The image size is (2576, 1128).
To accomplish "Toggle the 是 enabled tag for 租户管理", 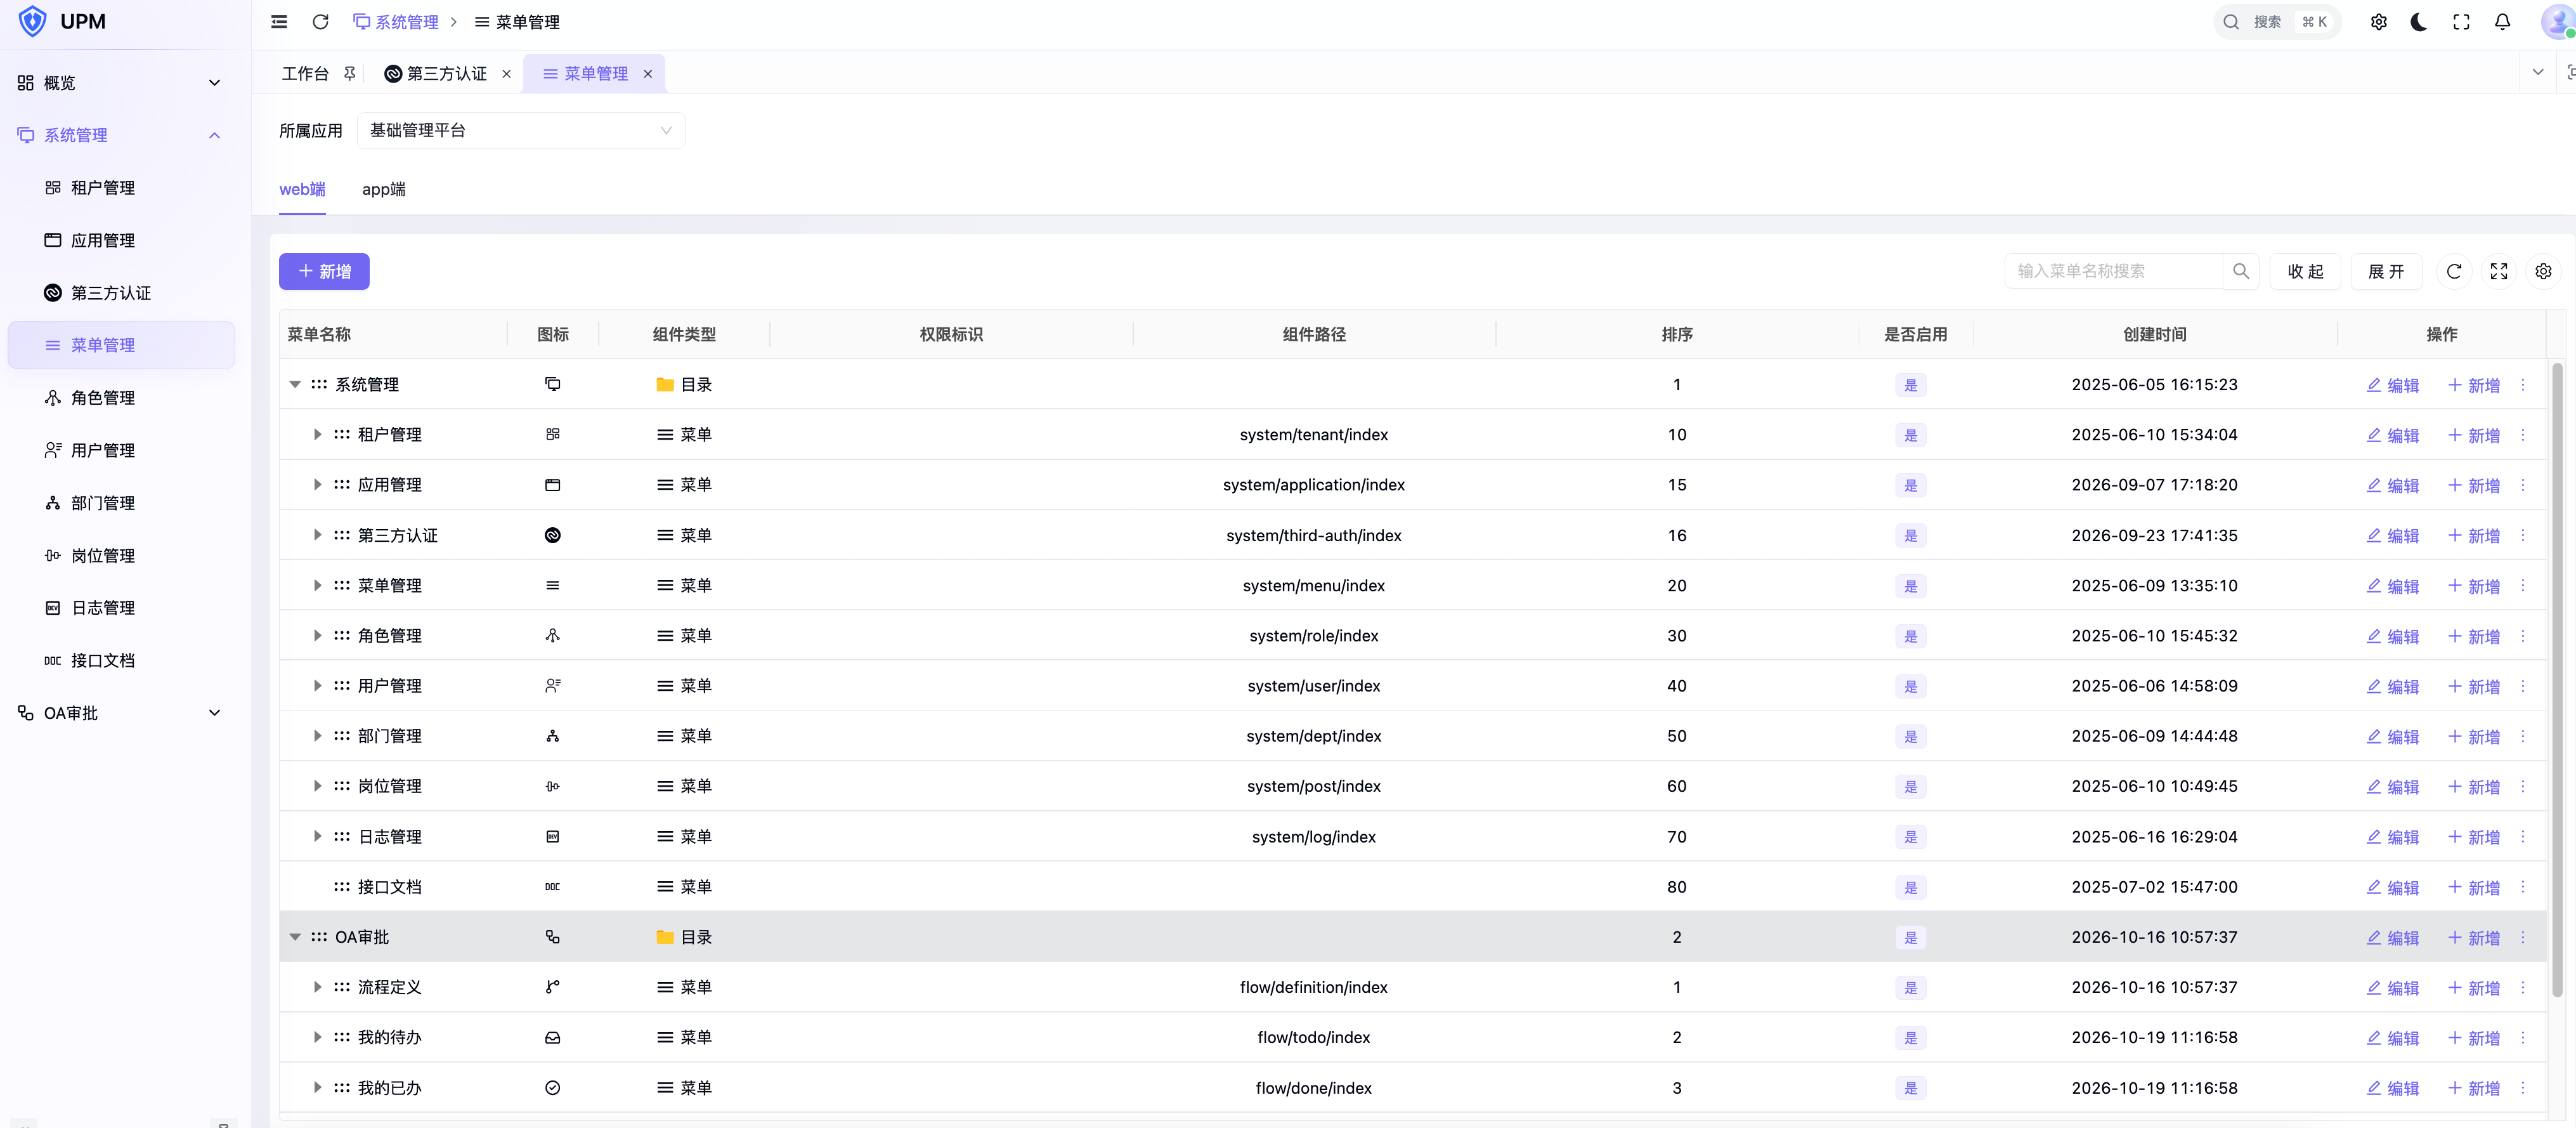I will [1910, 435].
